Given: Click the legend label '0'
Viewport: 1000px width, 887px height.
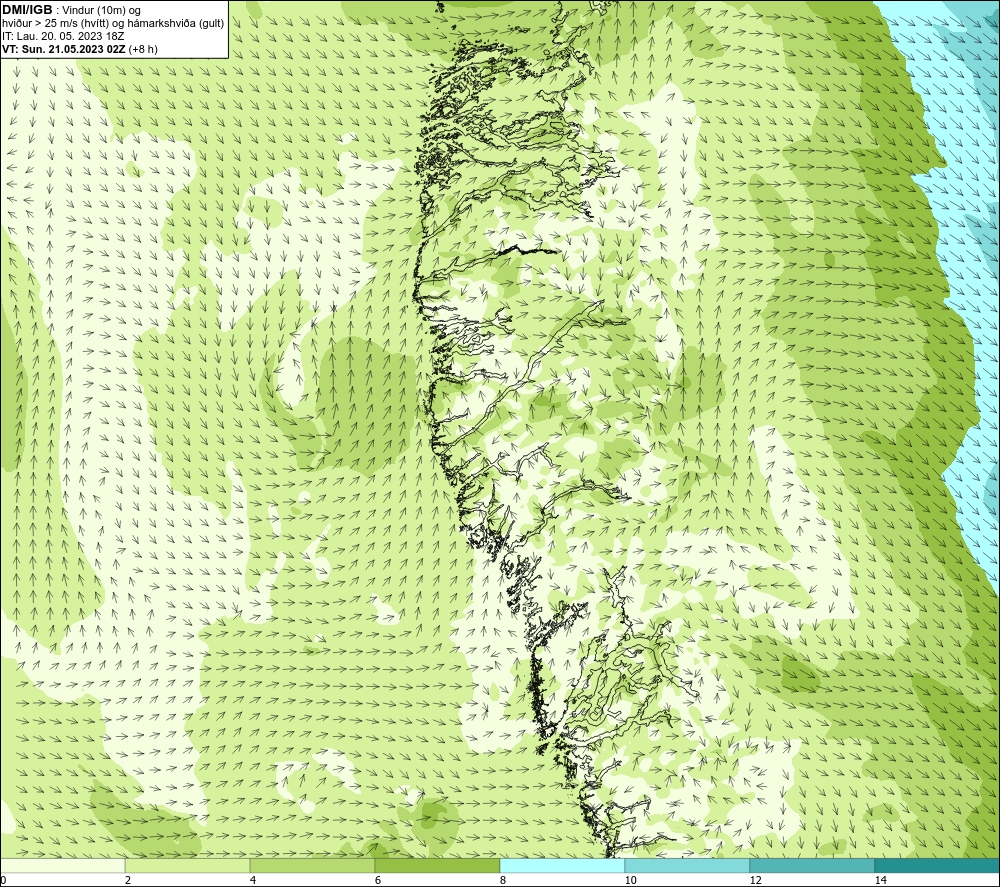Looking at the screenshot, I should (4, 880).
